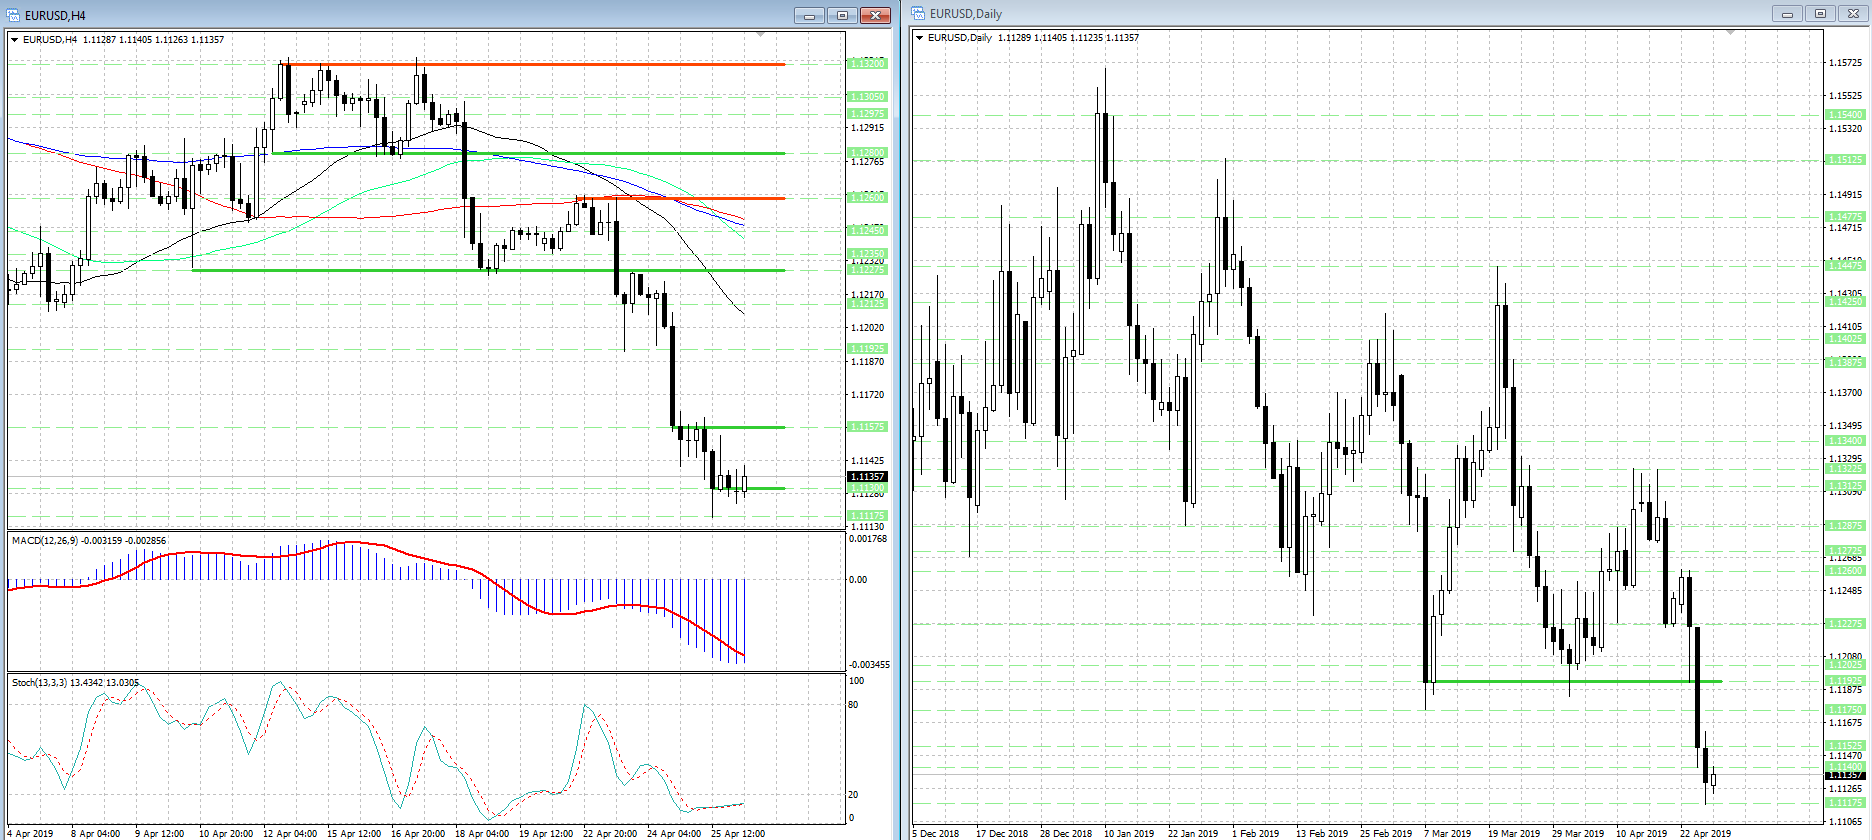Click the EURUSD,H4 window title bar

[x=400, y=15]
